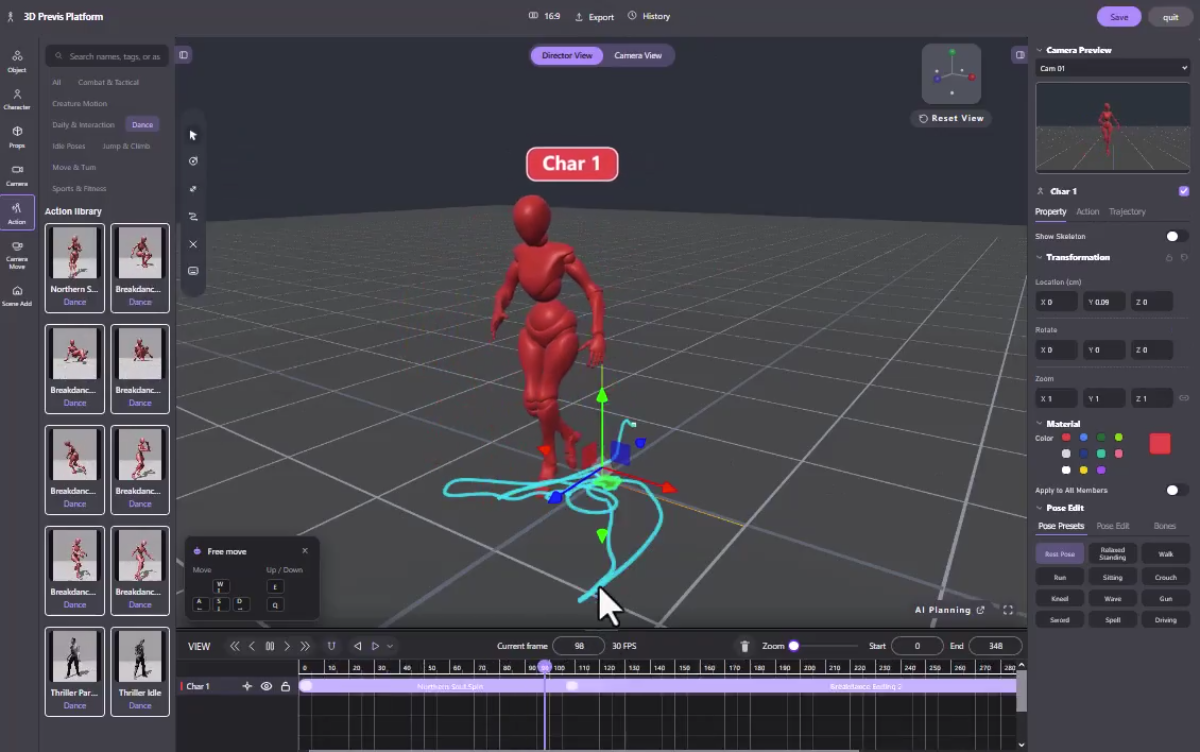The width and height of the screenshot is (1200, 752).
Task: Toggle Apply to All Members switch
Action: pos(1177,490)
